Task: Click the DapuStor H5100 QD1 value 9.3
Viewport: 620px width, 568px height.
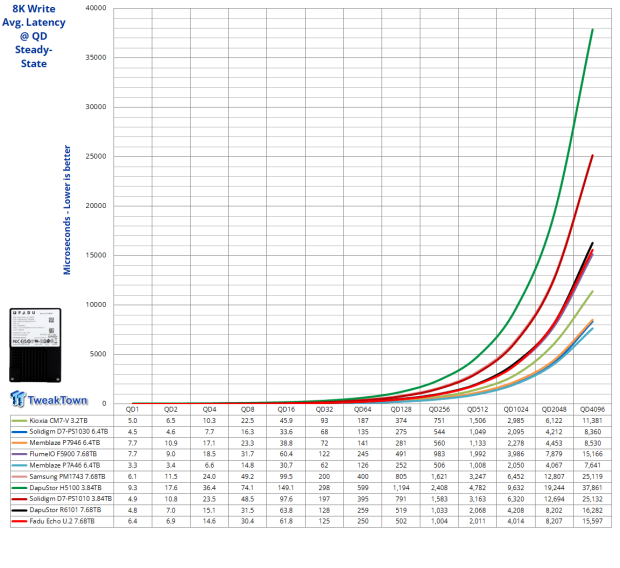Action: pos(132,488)
